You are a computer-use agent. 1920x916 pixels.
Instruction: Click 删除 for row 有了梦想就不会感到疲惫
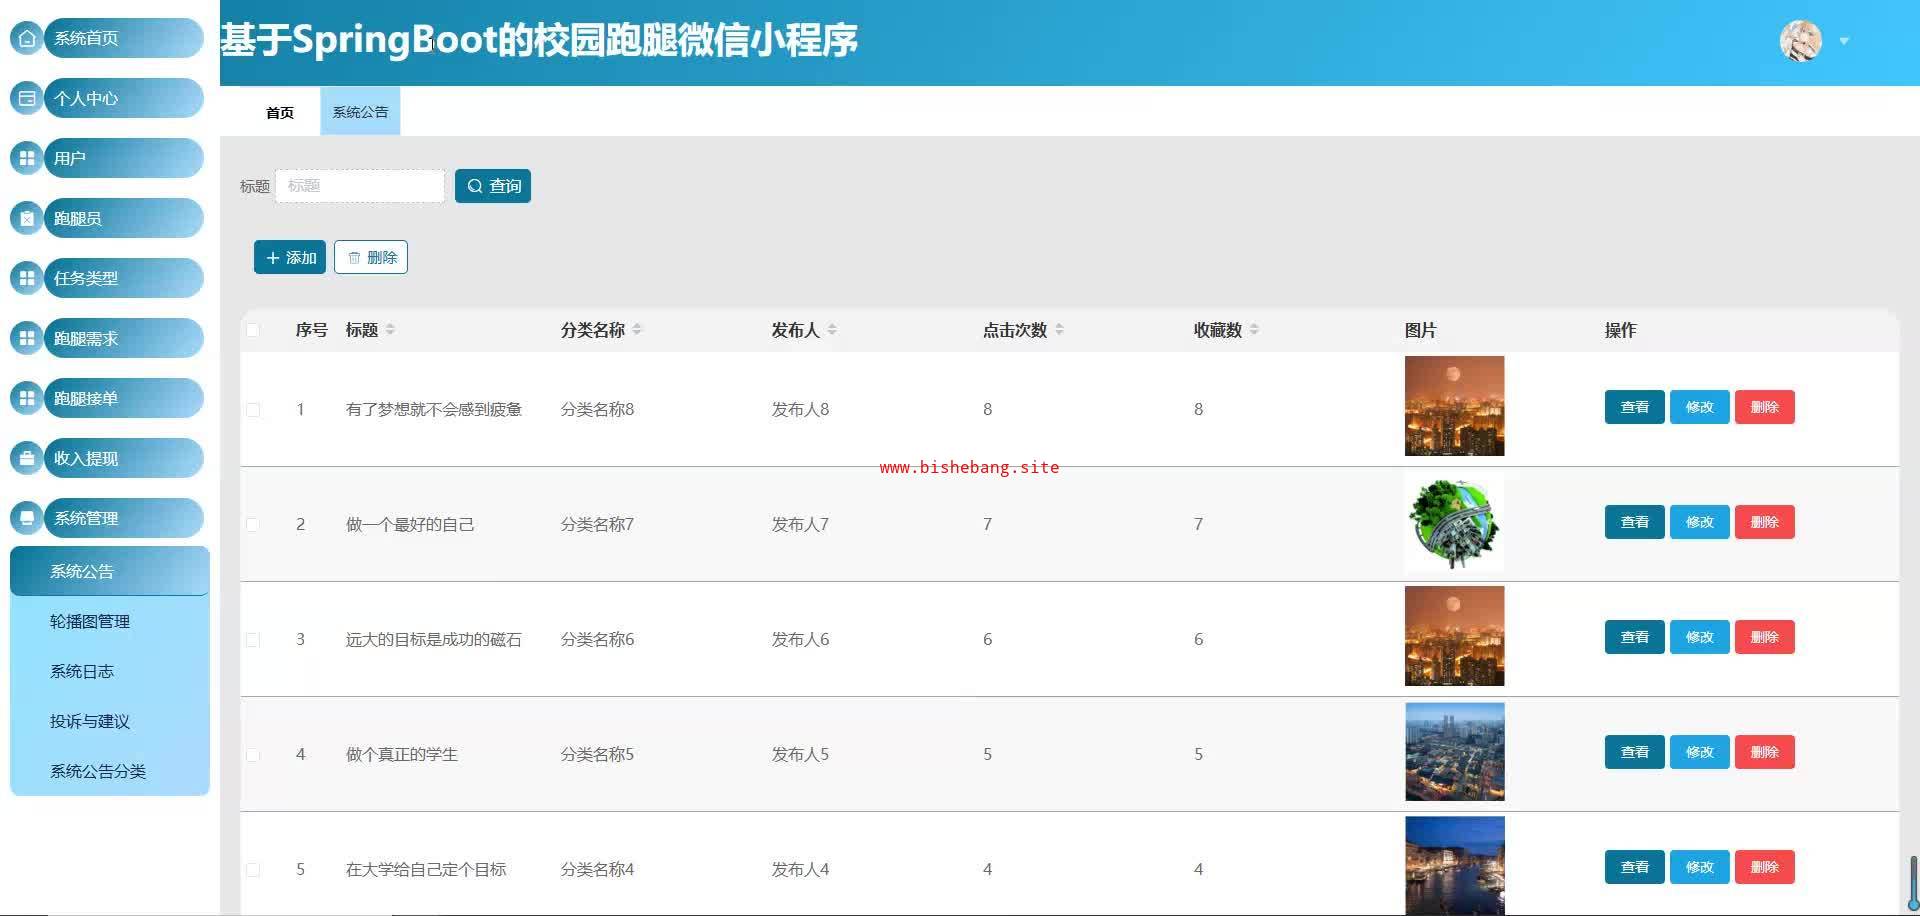click(1764, 407)
